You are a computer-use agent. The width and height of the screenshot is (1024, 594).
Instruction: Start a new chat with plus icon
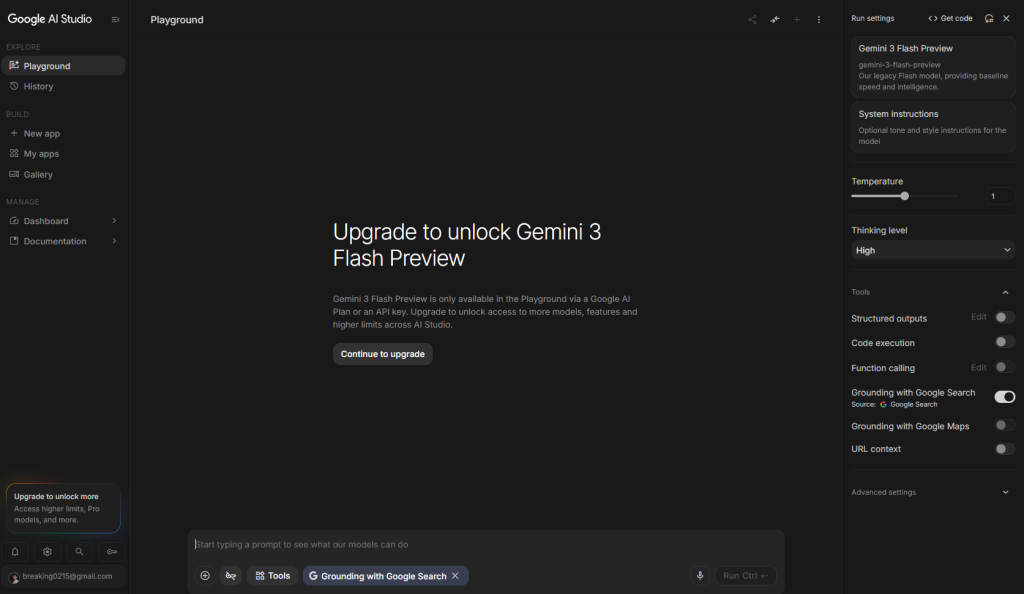tap(797, 20)
